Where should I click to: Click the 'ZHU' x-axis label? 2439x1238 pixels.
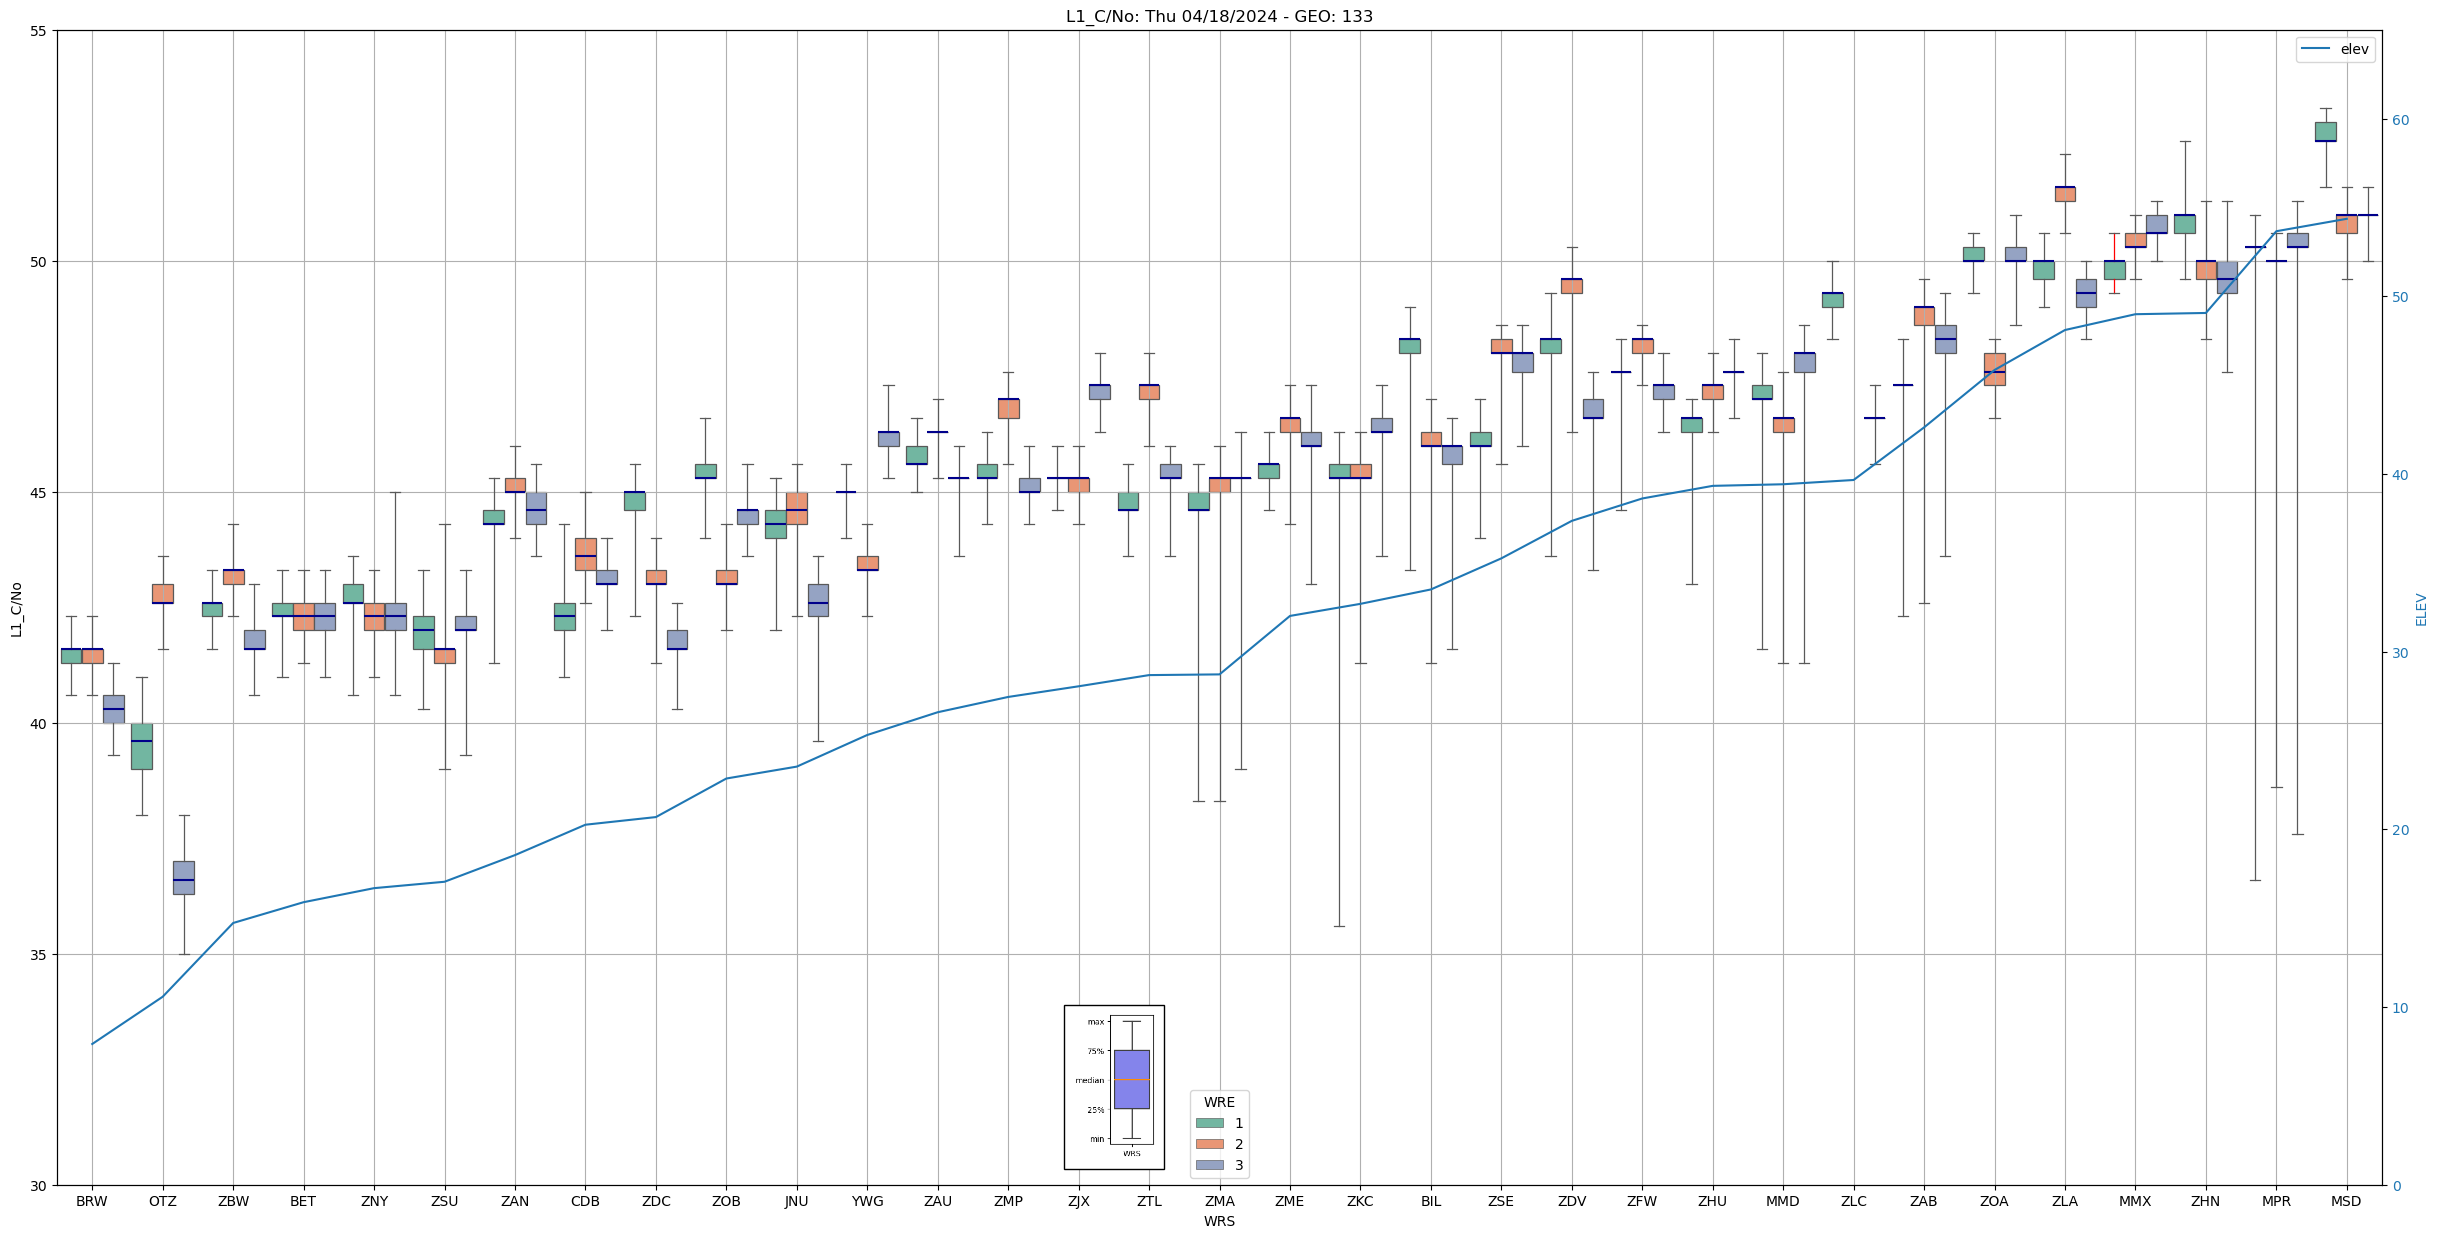(x=1712, y=1201)
